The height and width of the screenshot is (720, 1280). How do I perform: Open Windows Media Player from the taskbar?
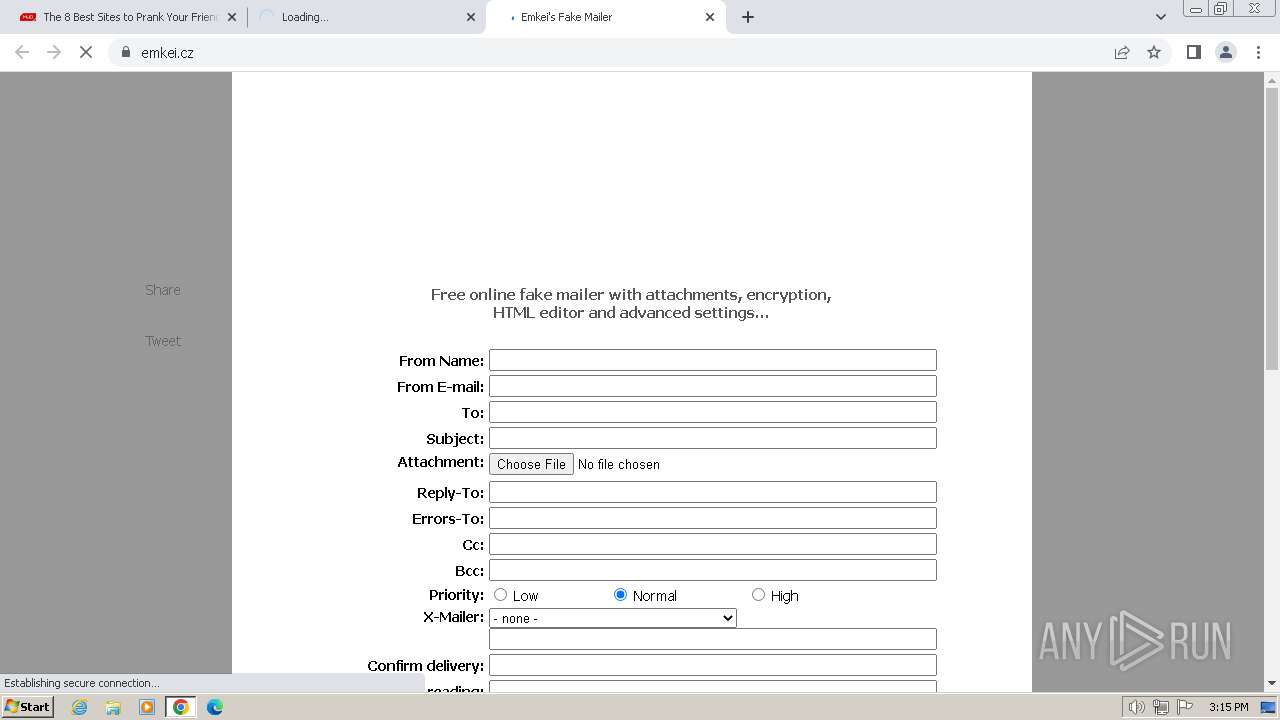pos(147,707)
